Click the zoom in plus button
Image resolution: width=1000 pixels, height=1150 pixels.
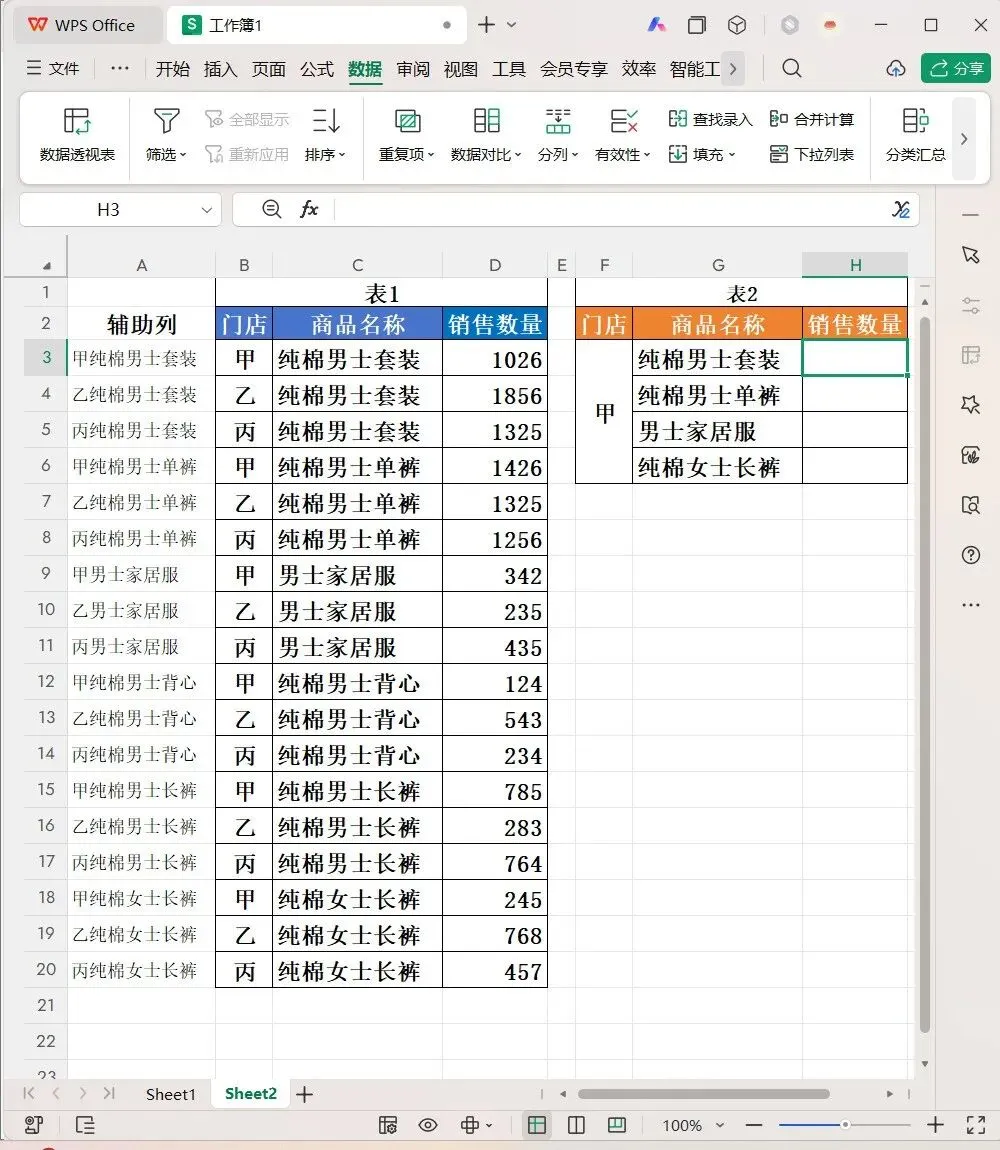[x=935, y=1124]
